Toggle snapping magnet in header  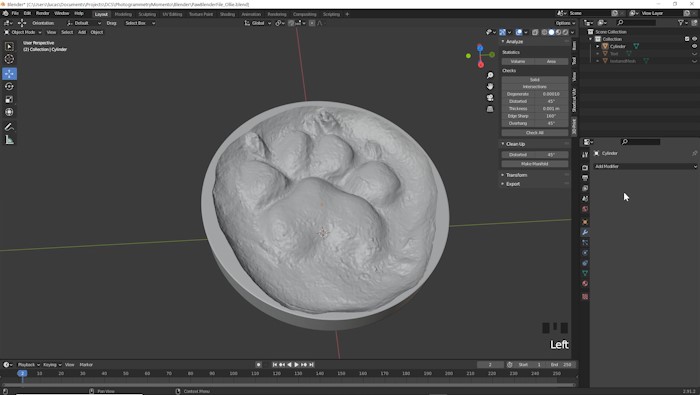pos(291,23)
